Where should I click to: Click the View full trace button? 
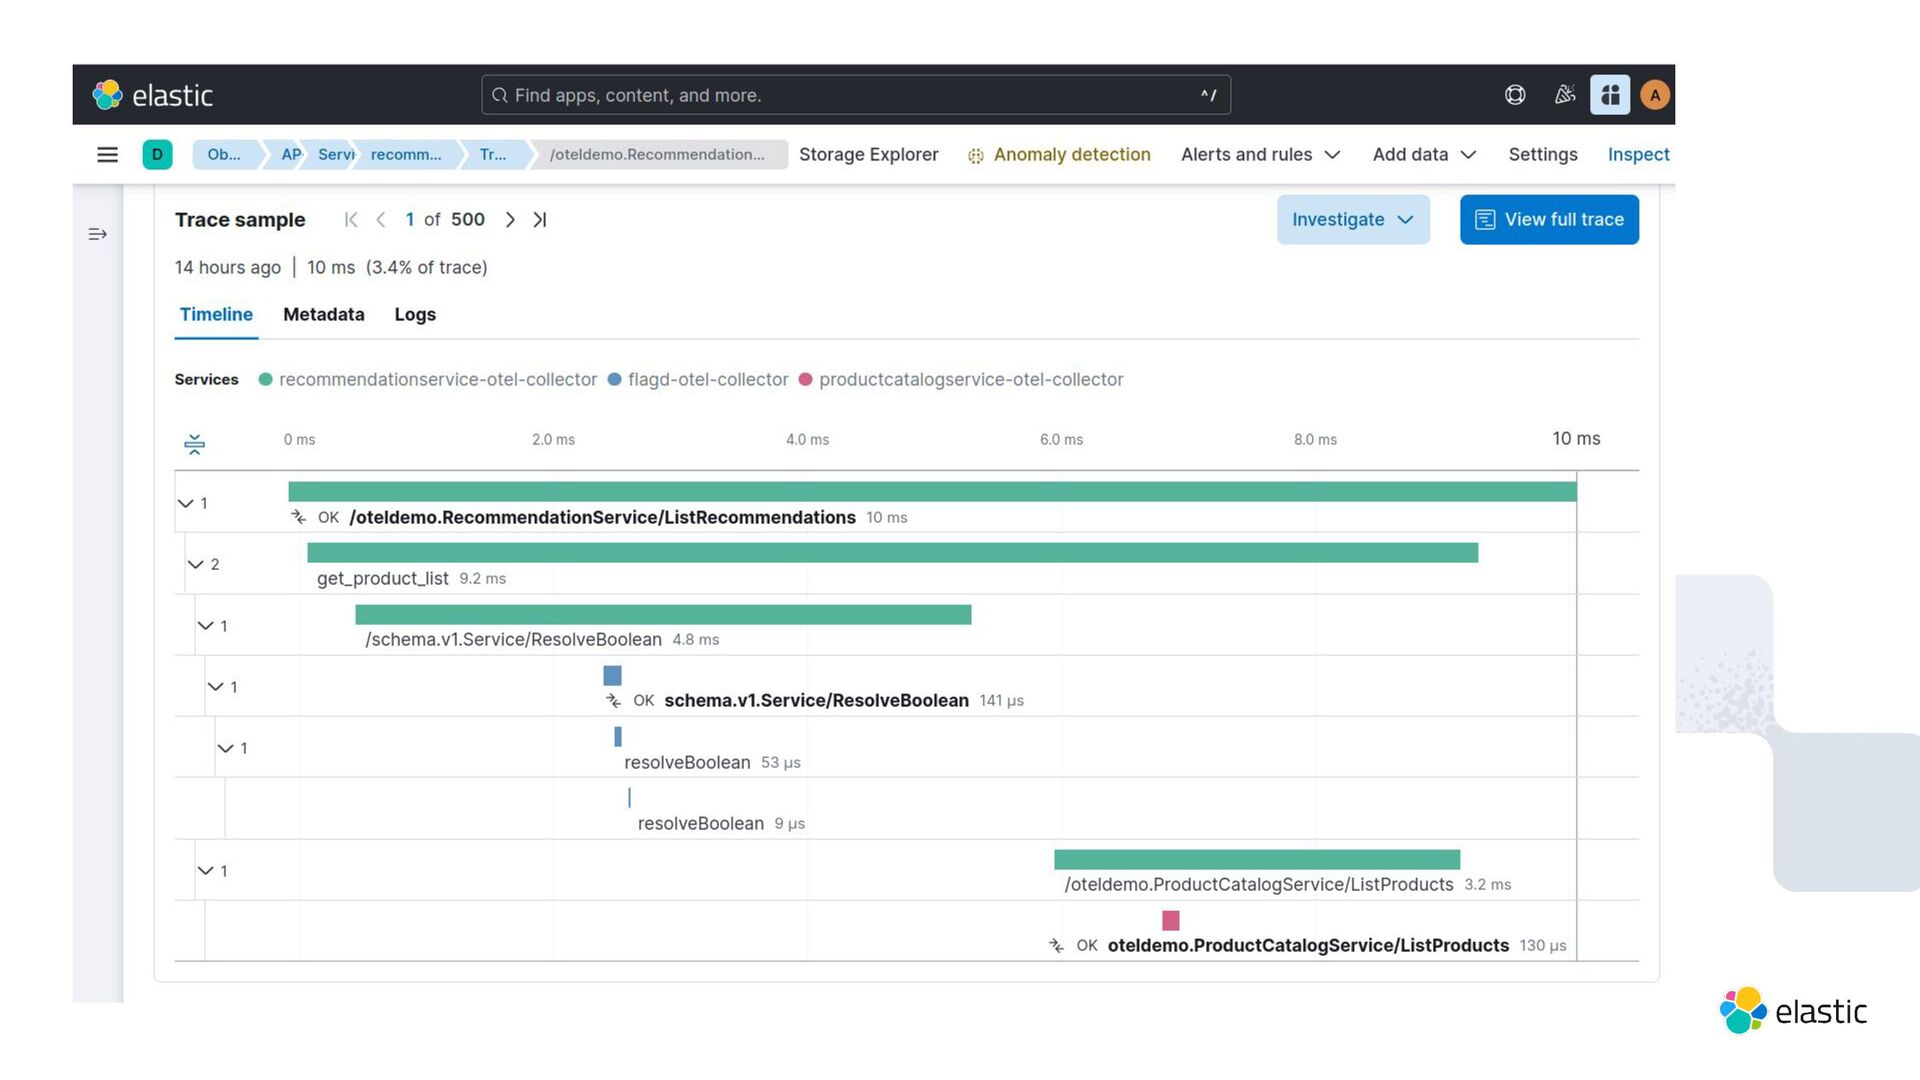point(1548,220)
